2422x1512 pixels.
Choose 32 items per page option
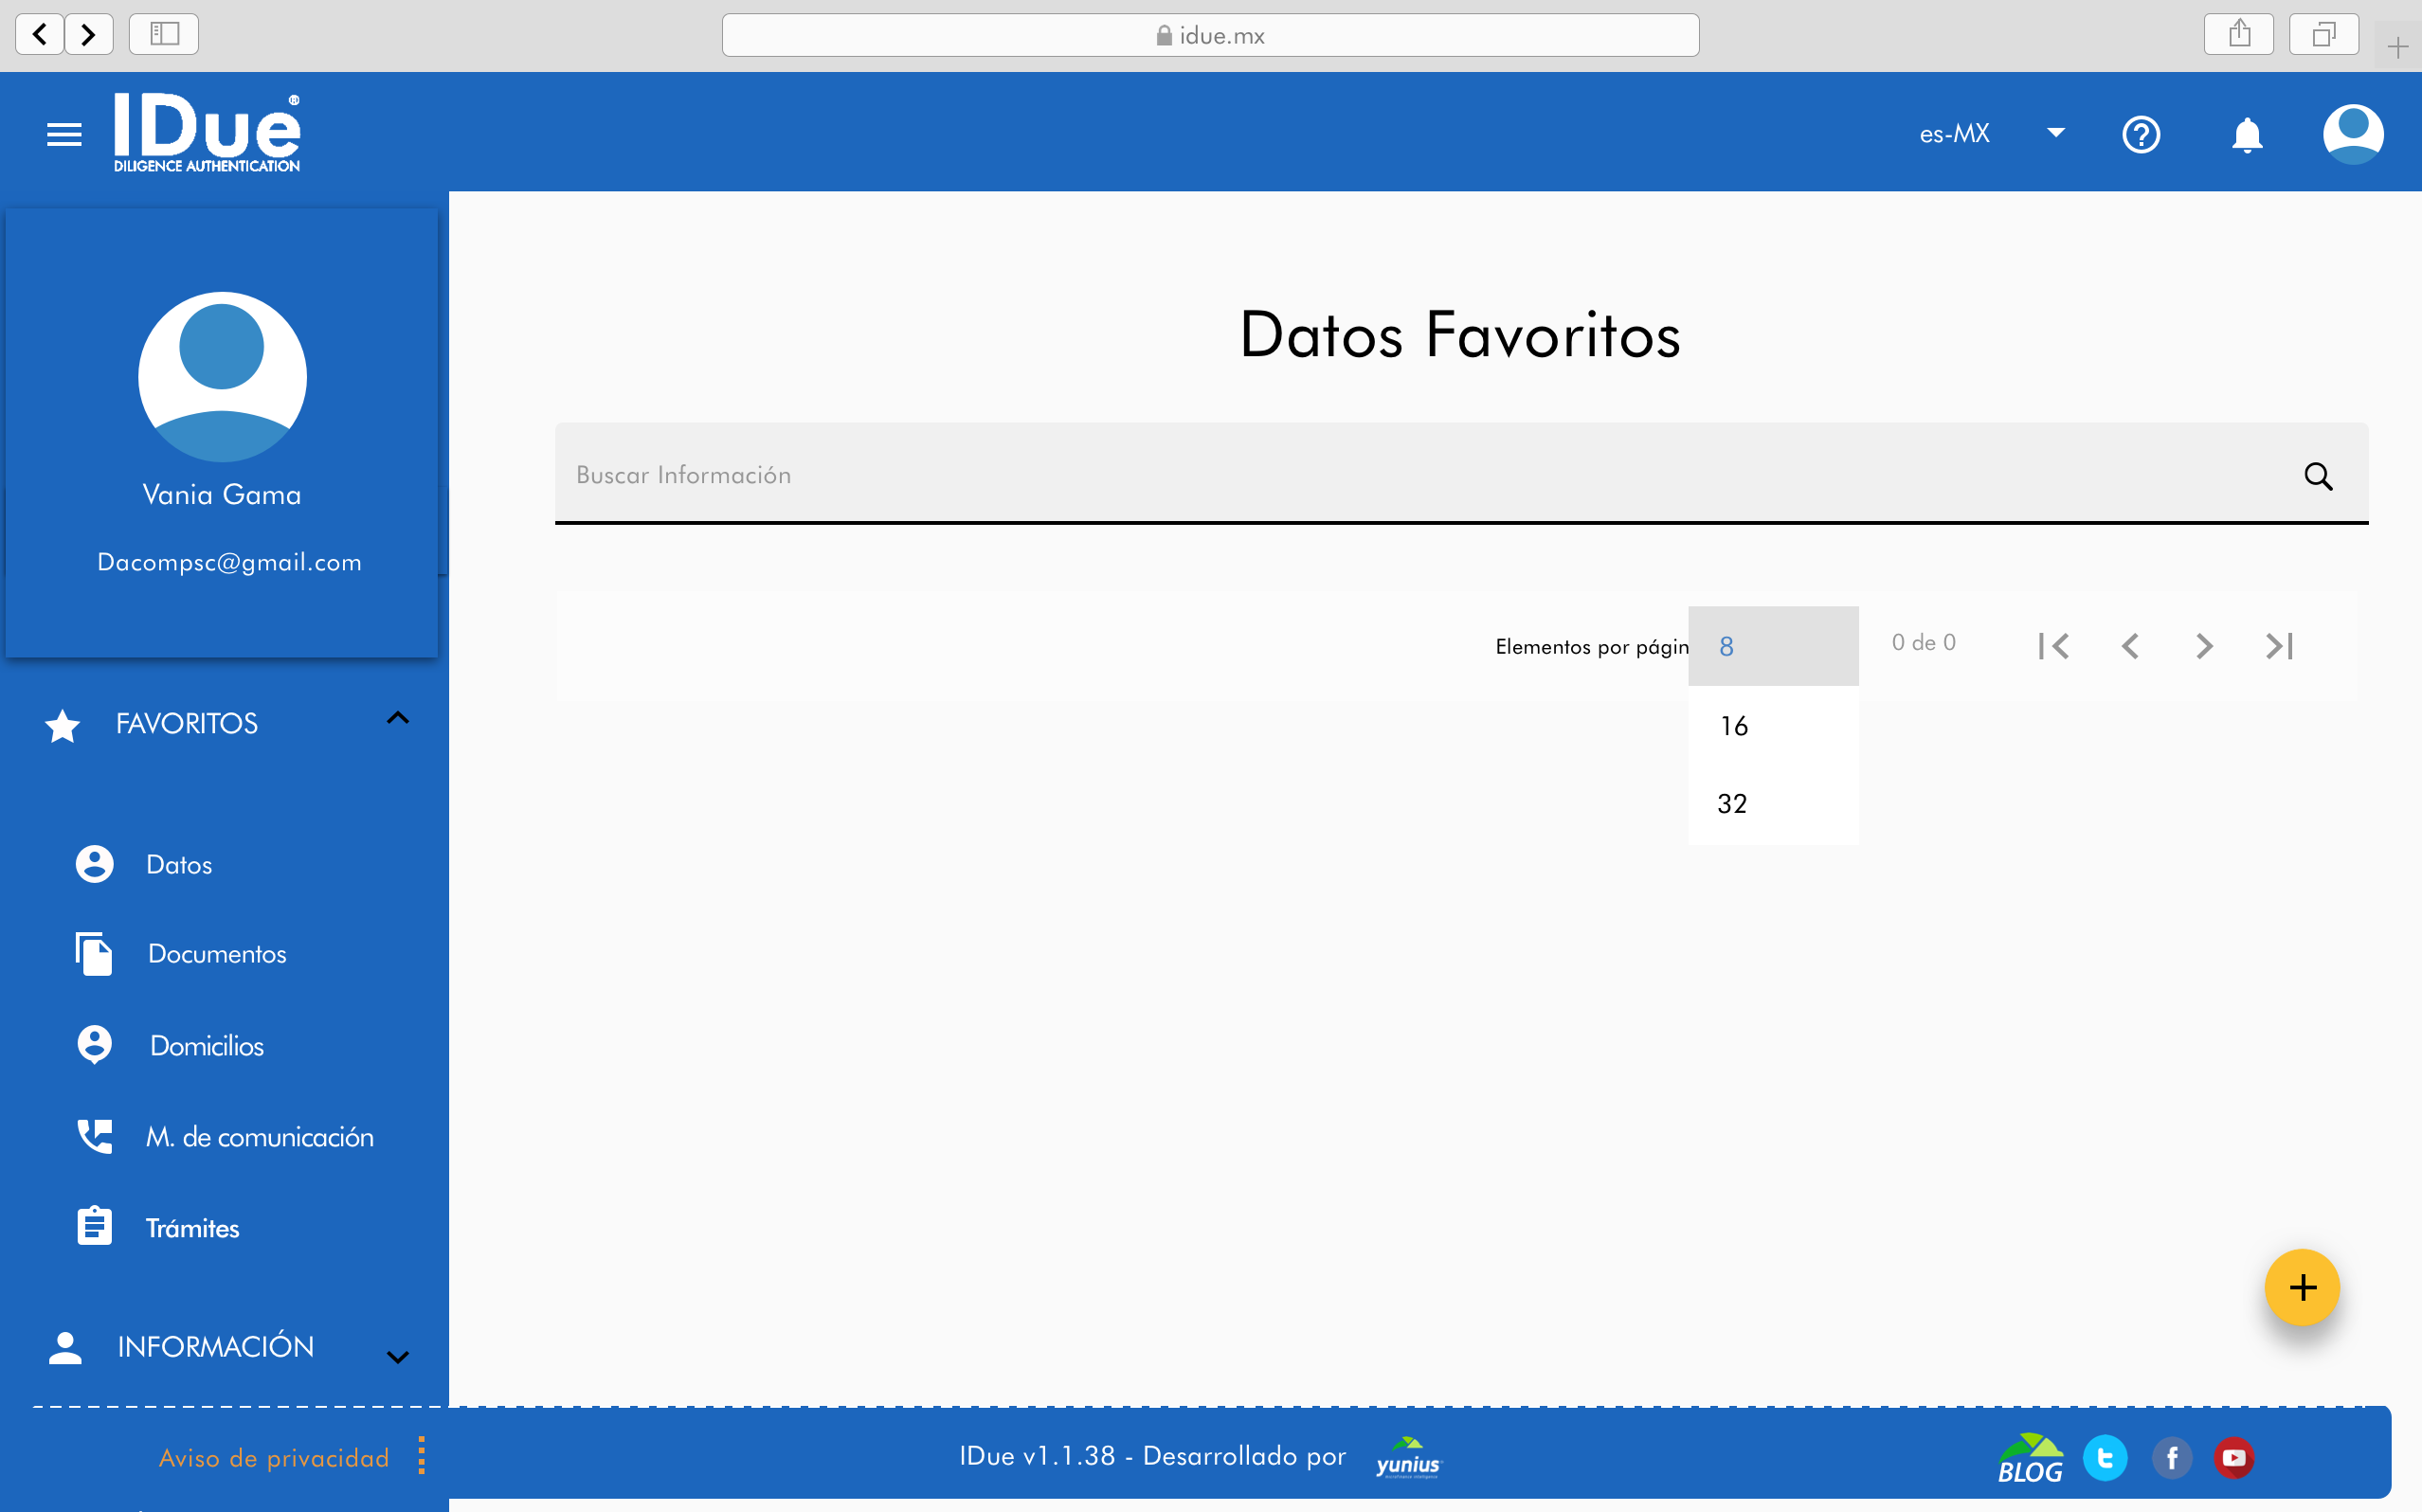(1733, 804)
